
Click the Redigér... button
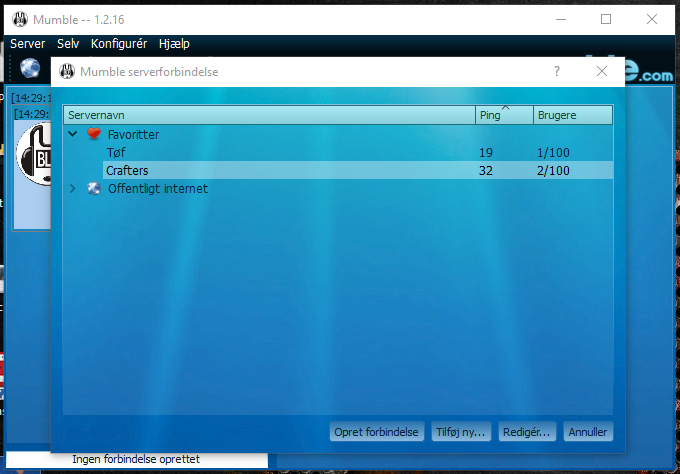525,432
